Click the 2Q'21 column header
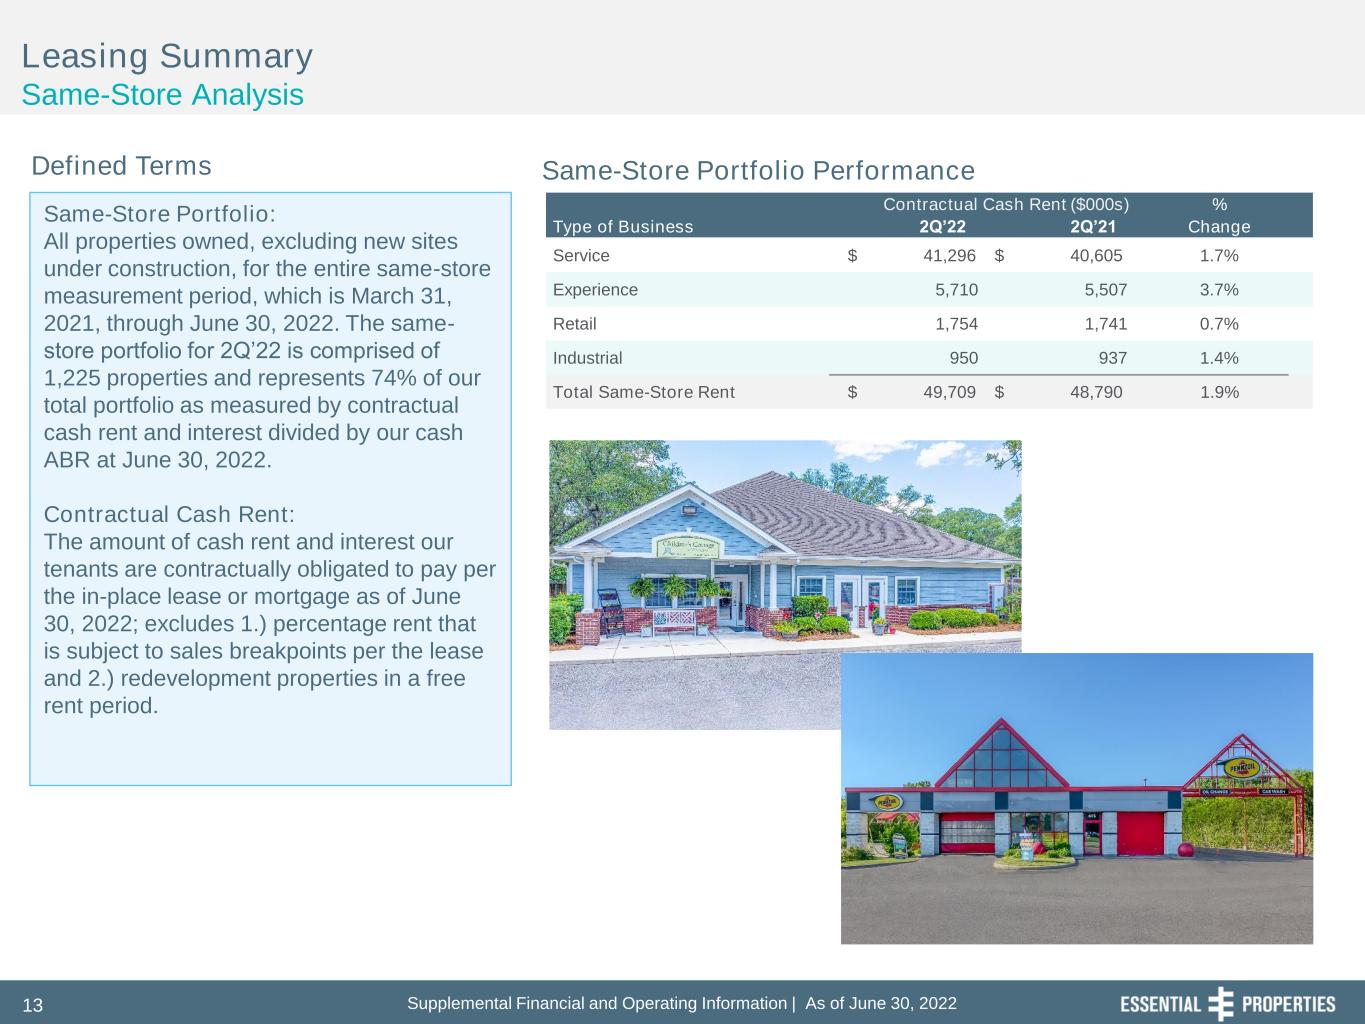 tap(1092, 227)
